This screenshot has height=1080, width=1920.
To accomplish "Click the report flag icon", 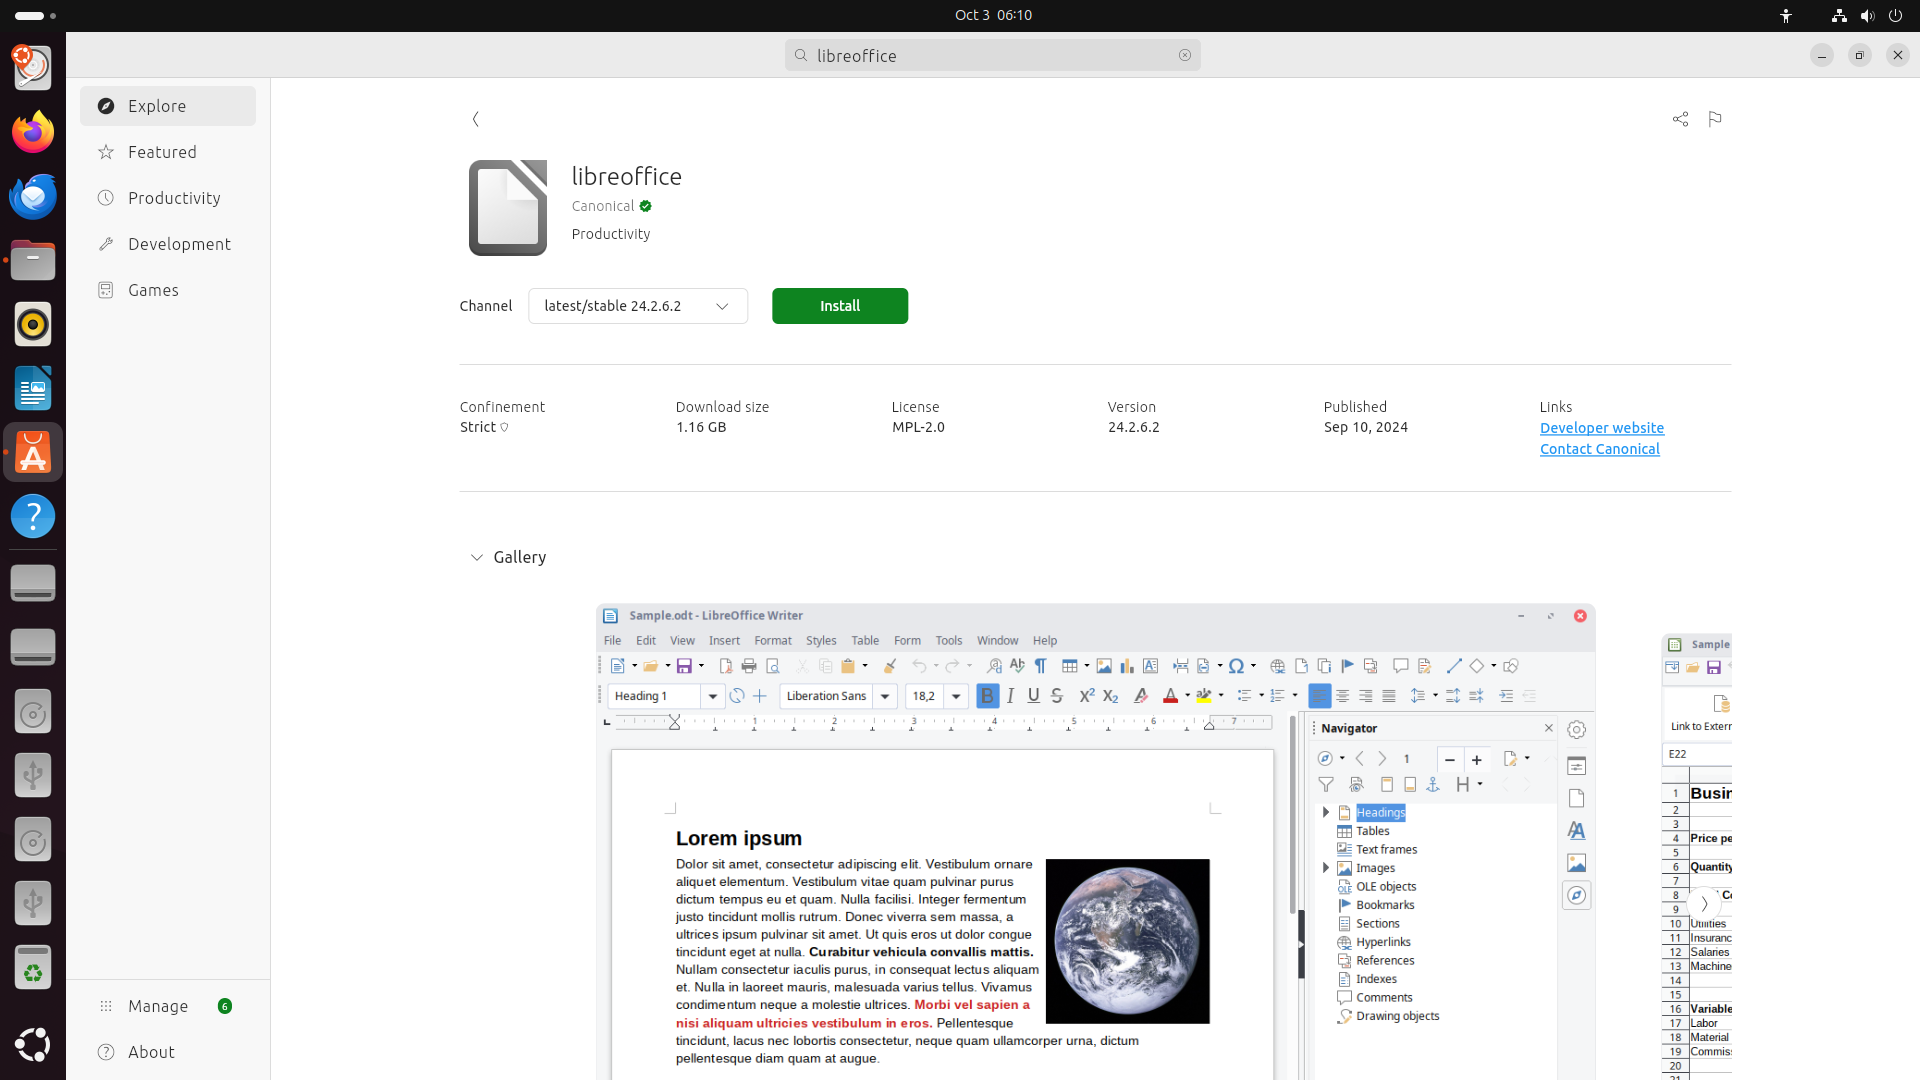I will [x=1715, y=119].
